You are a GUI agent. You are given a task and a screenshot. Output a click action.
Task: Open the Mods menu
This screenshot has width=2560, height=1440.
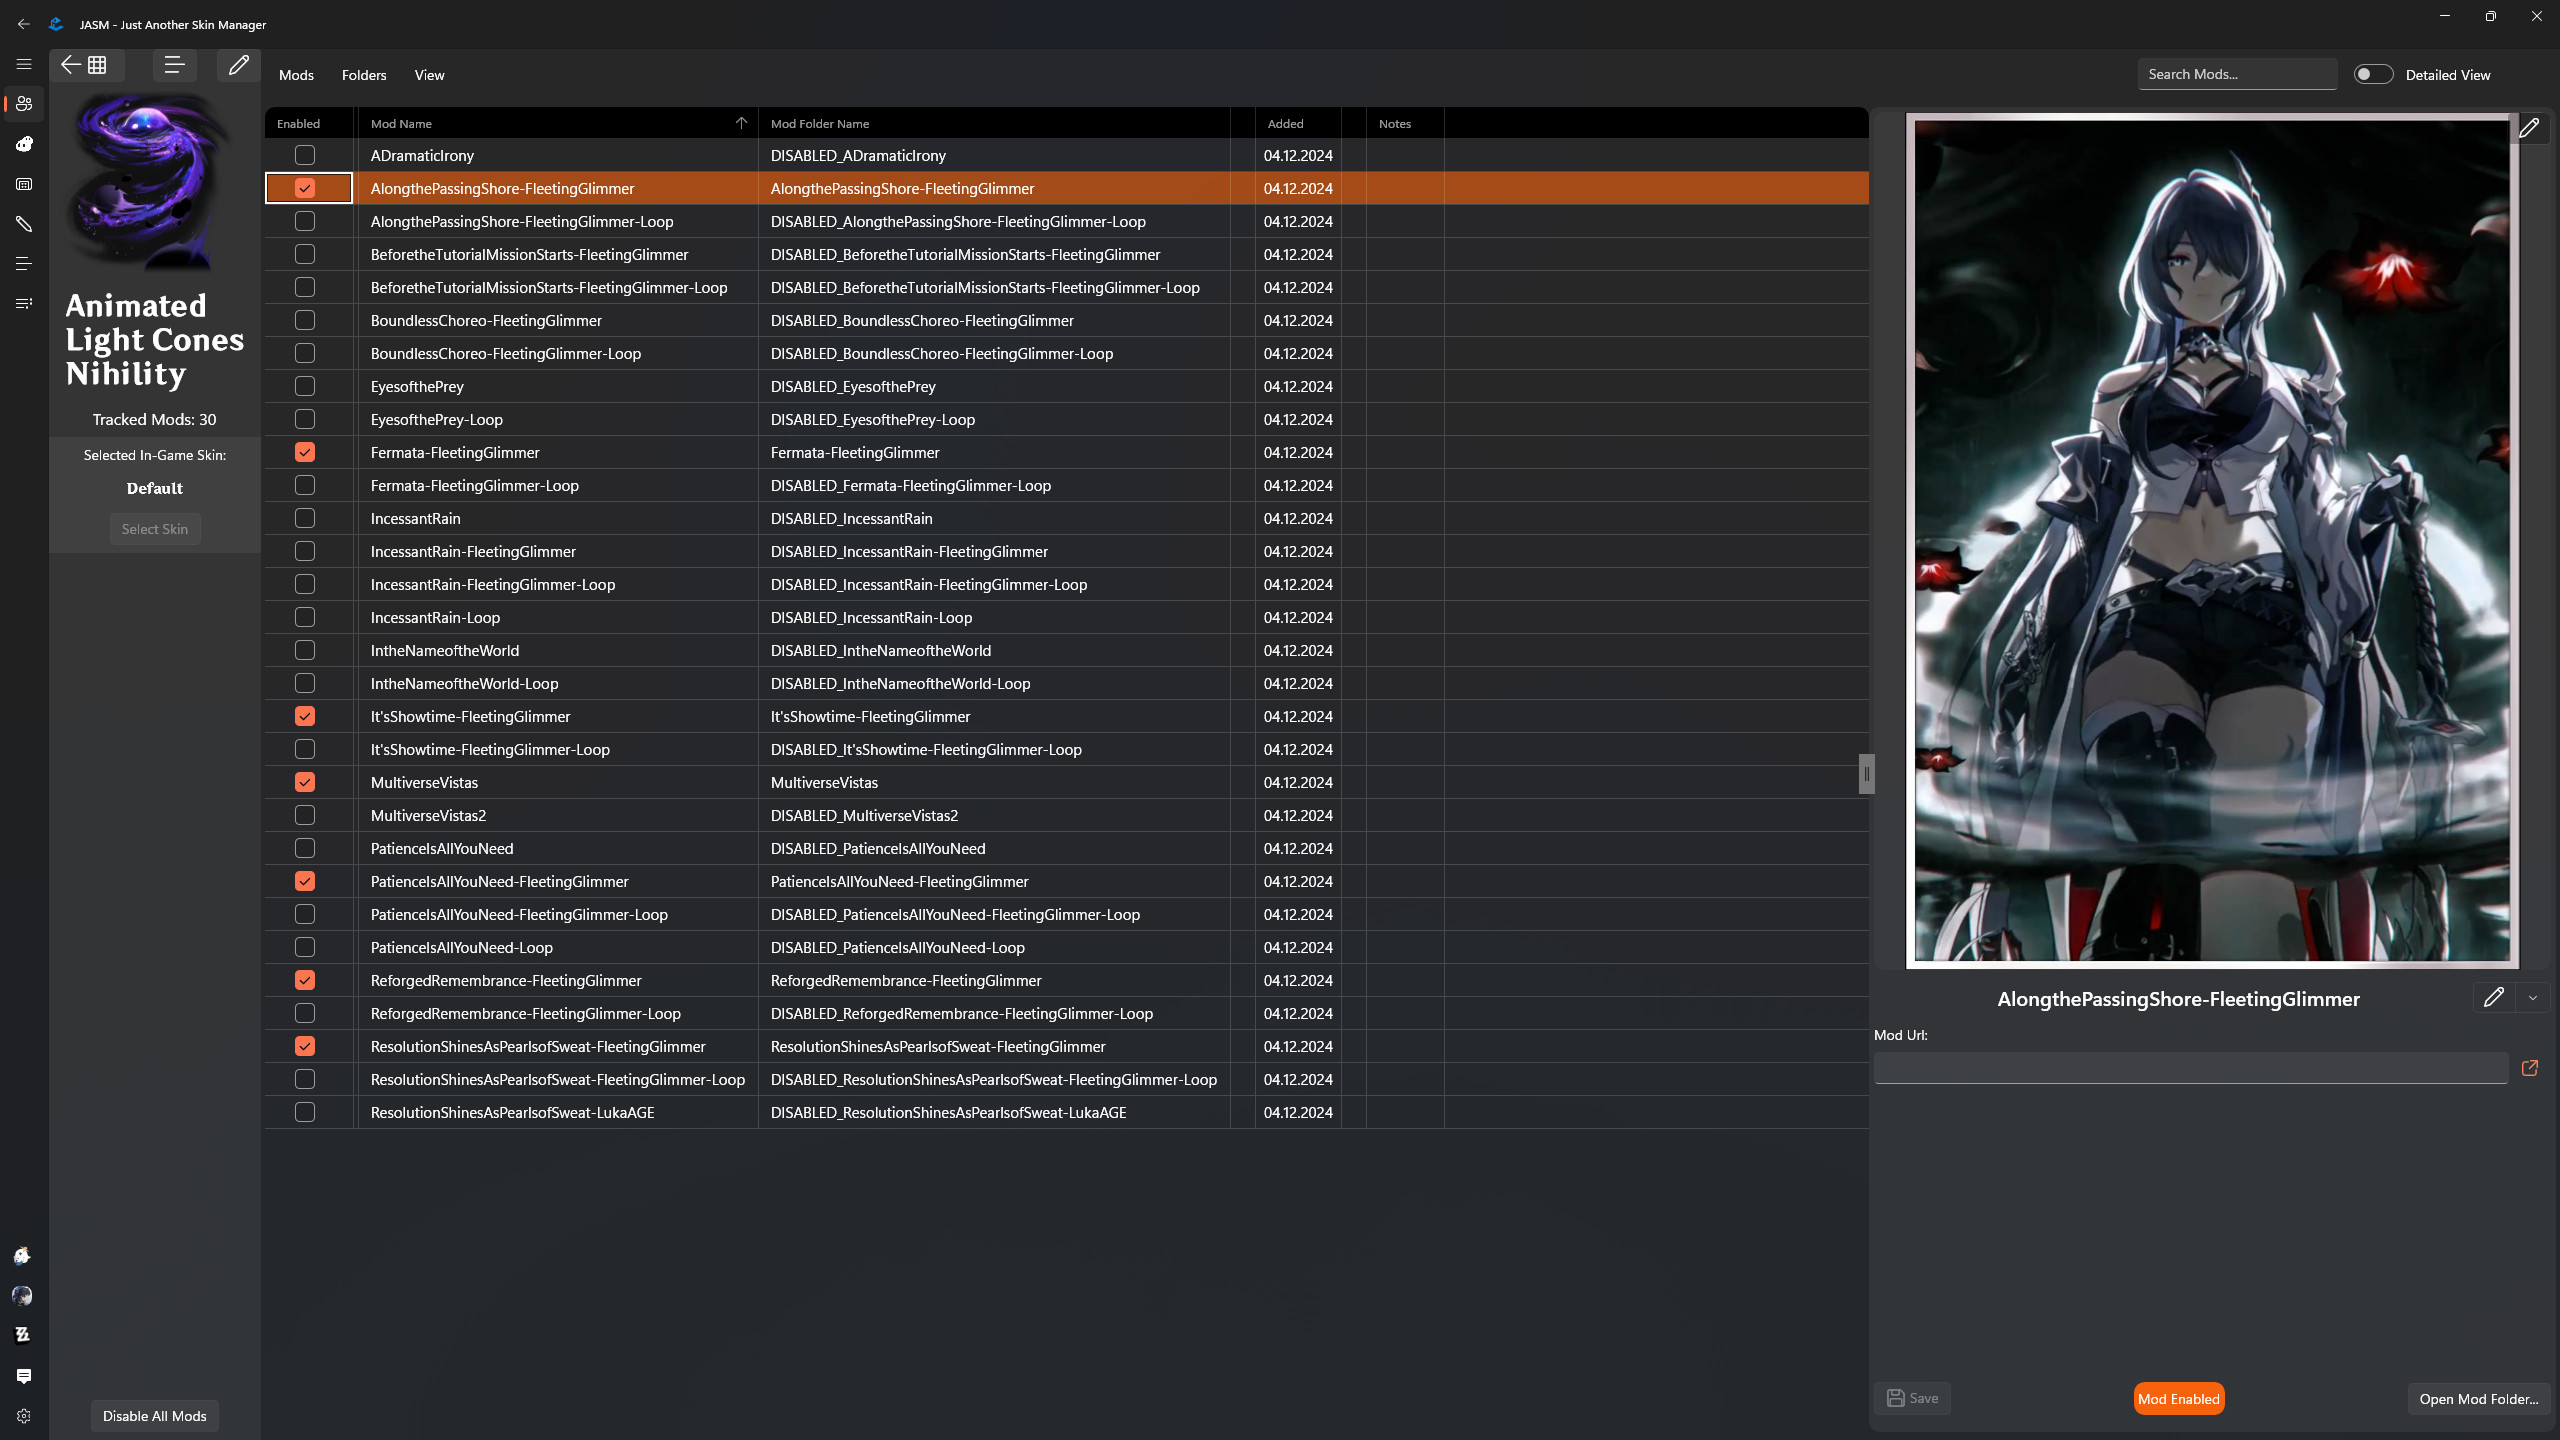pyautogui.click(x=296, y=75)
